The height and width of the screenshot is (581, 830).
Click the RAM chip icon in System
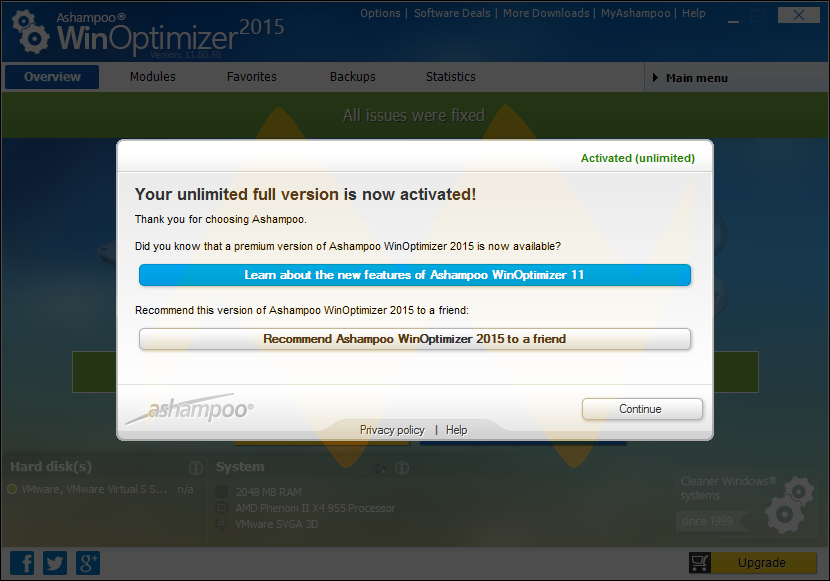(x=222, y=492)
